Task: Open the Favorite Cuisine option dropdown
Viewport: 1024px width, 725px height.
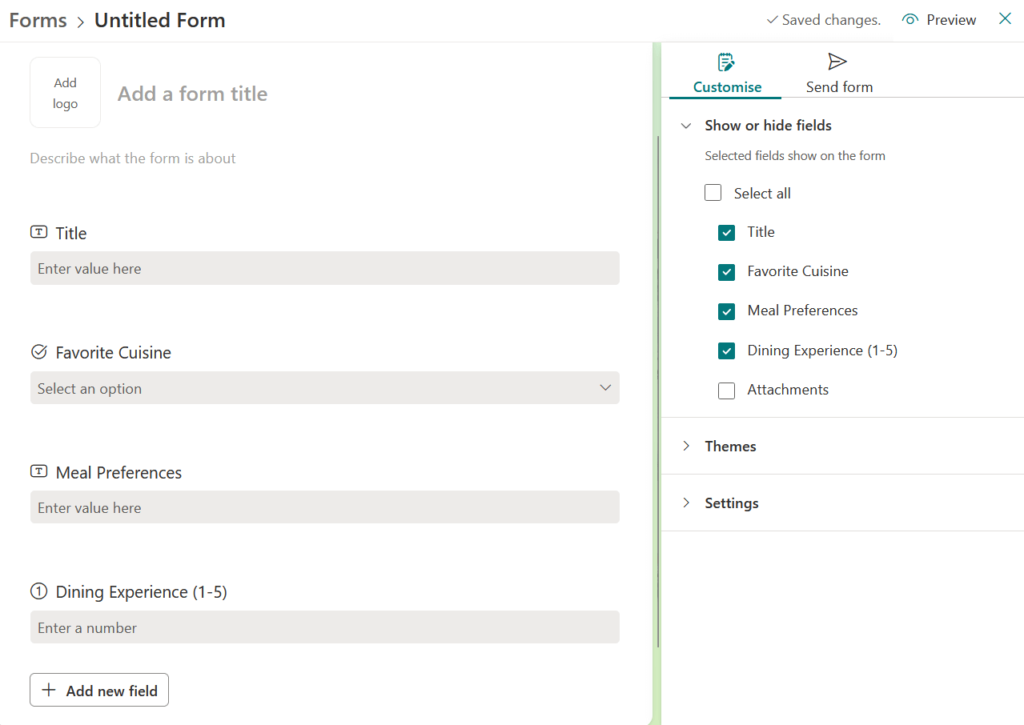Action: pyautogui.click(x=325, y=388)
